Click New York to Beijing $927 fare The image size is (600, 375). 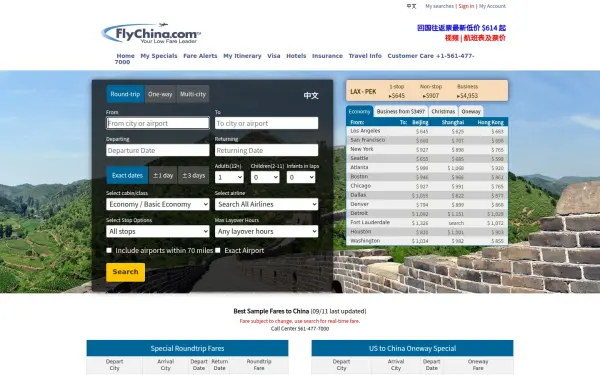pos(422,150)
